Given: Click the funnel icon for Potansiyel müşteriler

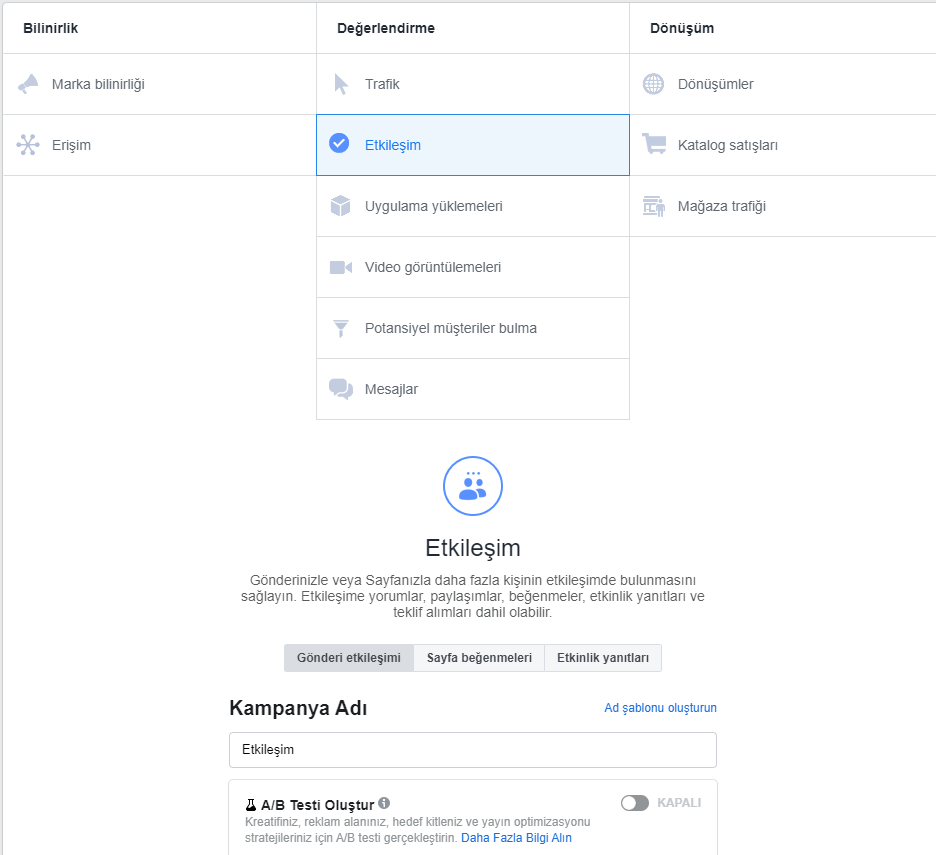Looking at the screenshot, I should tap(341, 328).
